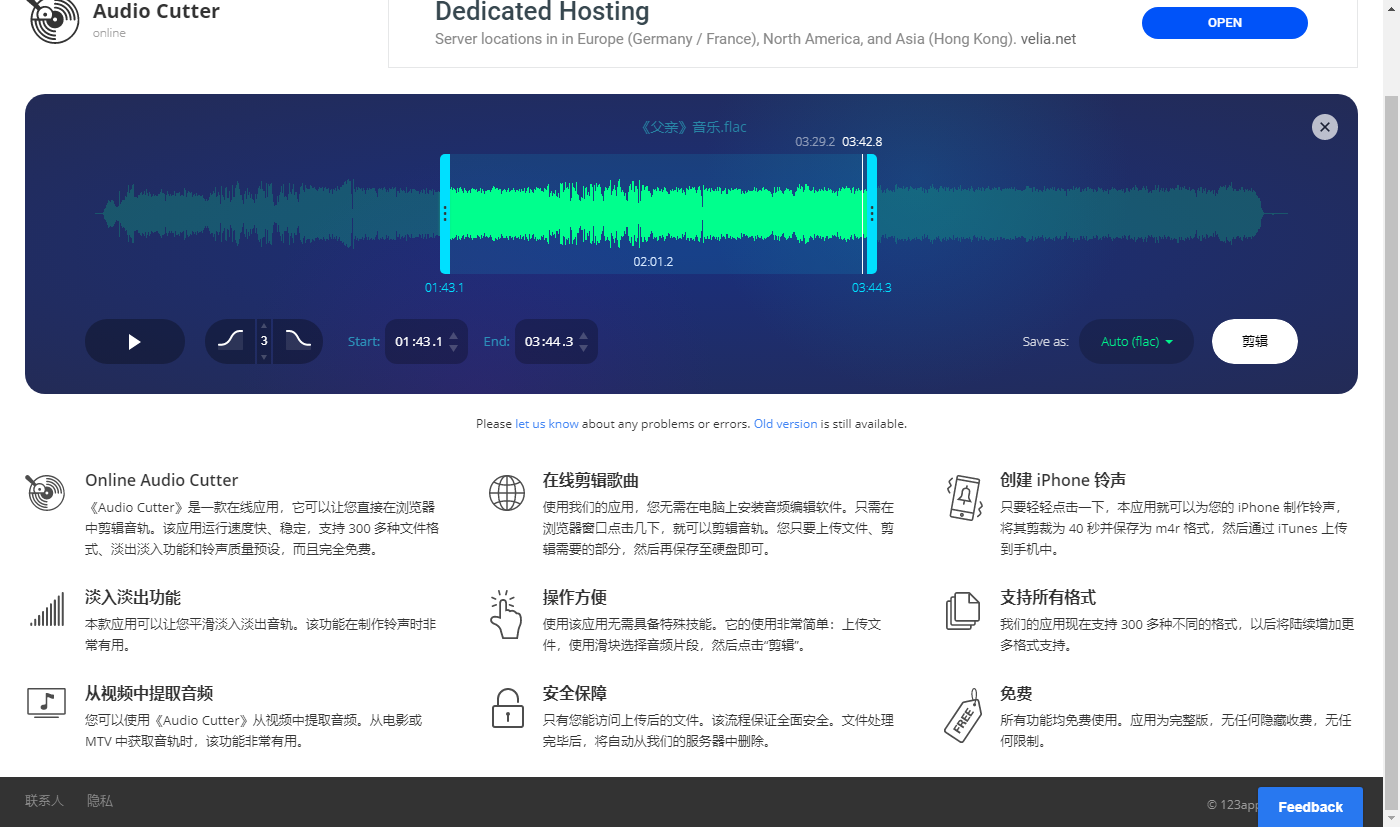This screenshot has width=1400, height=827.
Task: Increment the Start time stepper up
Action: point(454,335)
